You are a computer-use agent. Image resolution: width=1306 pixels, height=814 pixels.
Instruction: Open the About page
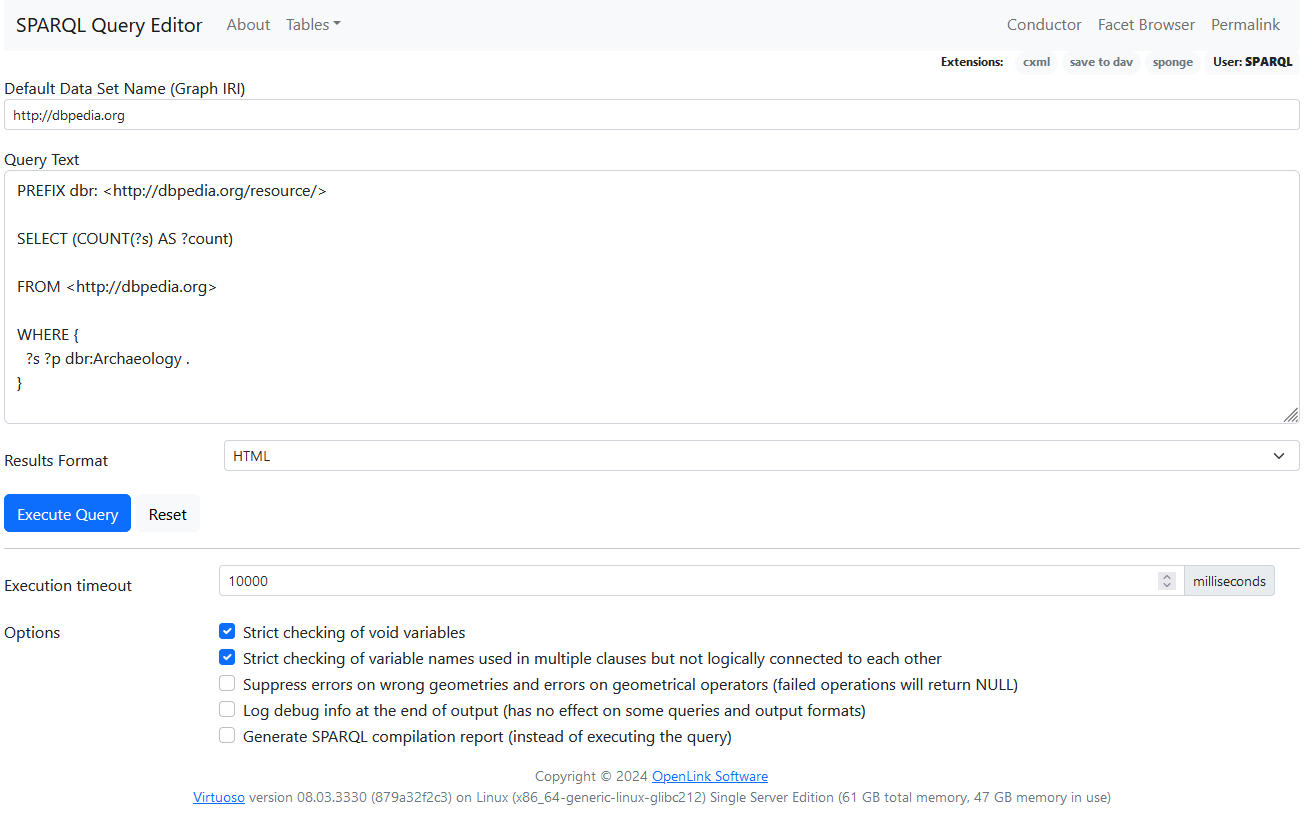(248, 25)
